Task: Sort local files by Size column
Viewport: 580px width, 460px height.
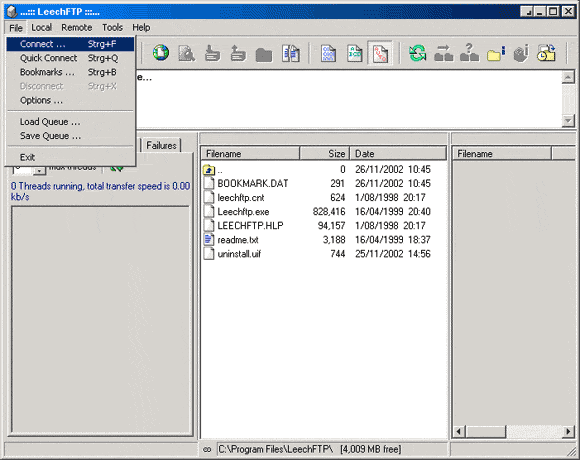Action: [x=324, y=153]
